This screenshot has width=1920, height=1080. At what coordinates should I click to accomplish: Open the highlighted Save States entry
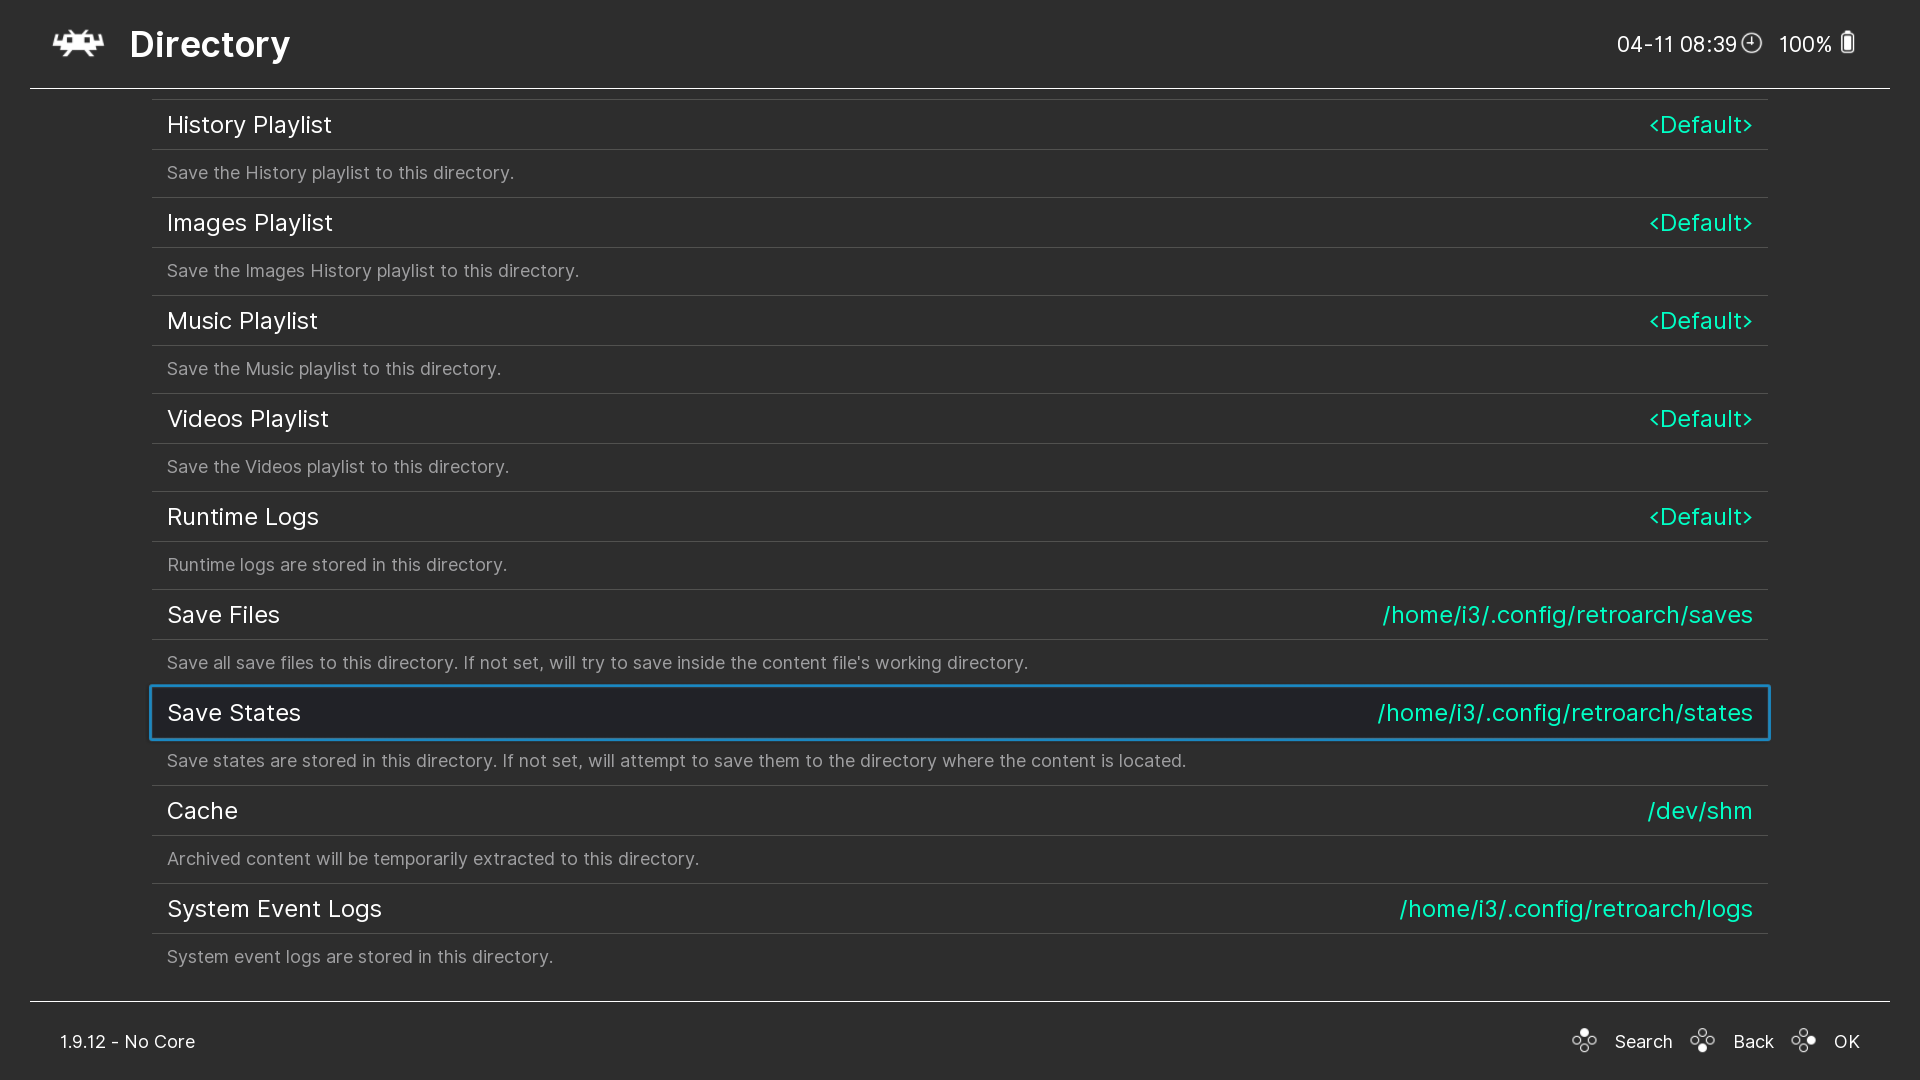tap(234, 713)
